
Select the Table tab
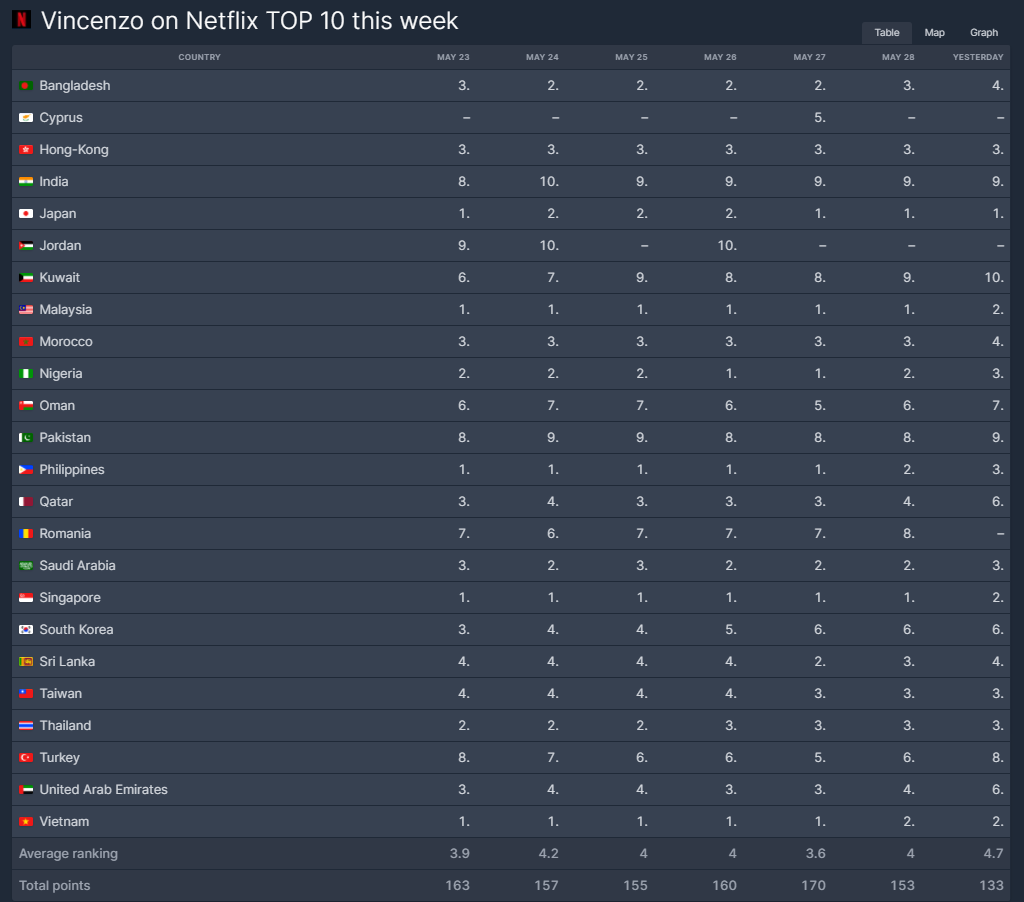(x=887, y=33)
